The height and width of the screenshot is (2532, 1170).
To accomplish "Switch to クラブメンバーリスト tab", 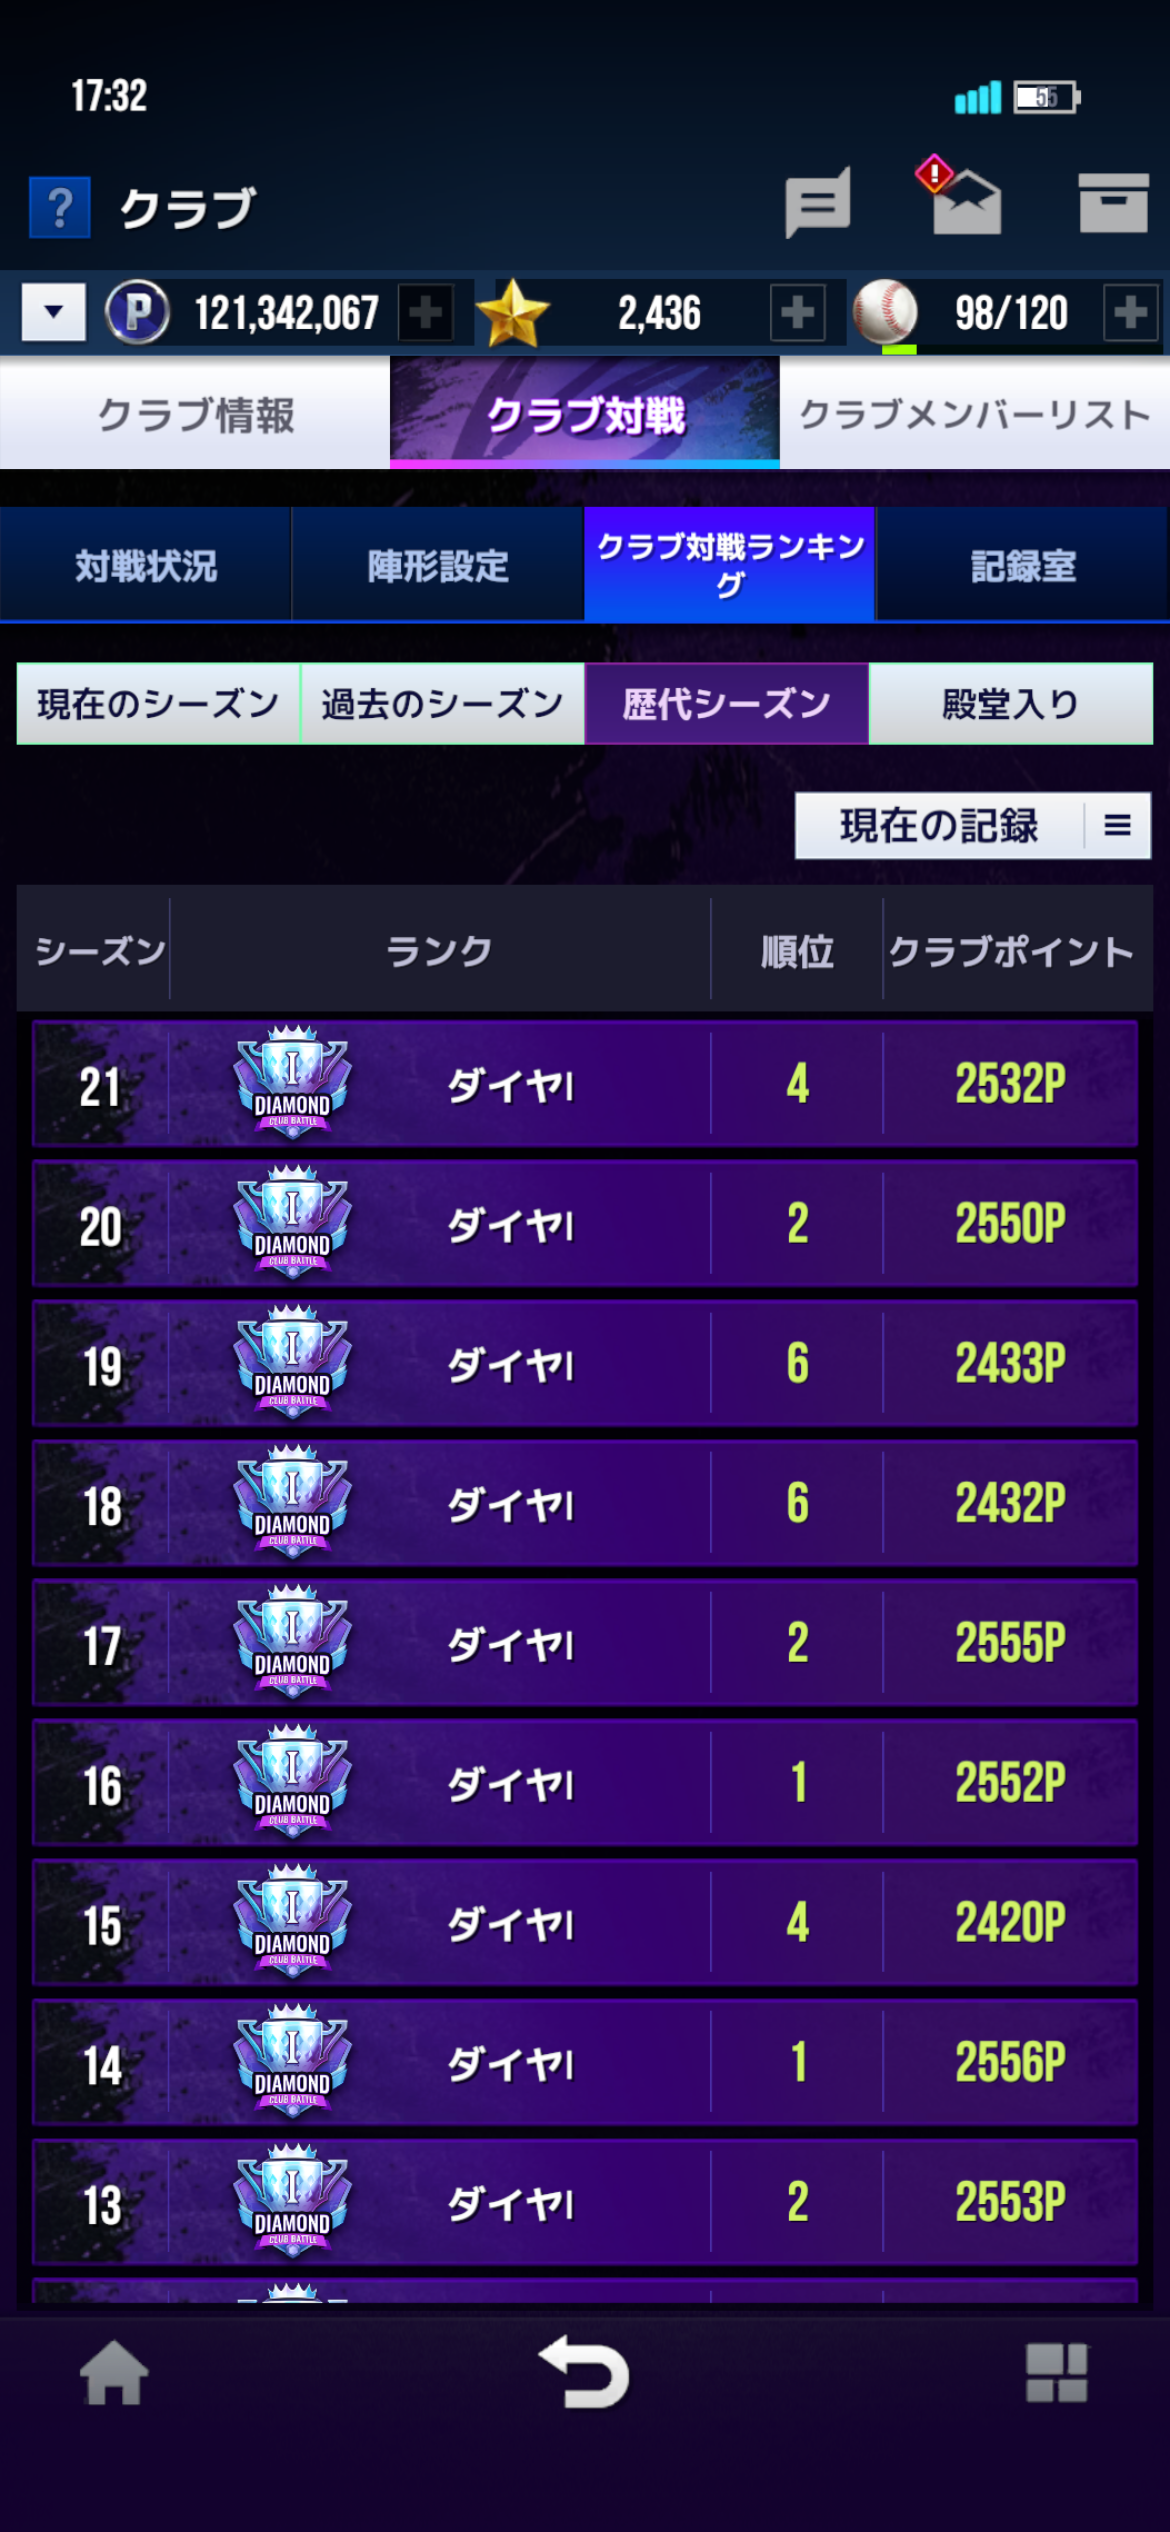I will 975,414.
